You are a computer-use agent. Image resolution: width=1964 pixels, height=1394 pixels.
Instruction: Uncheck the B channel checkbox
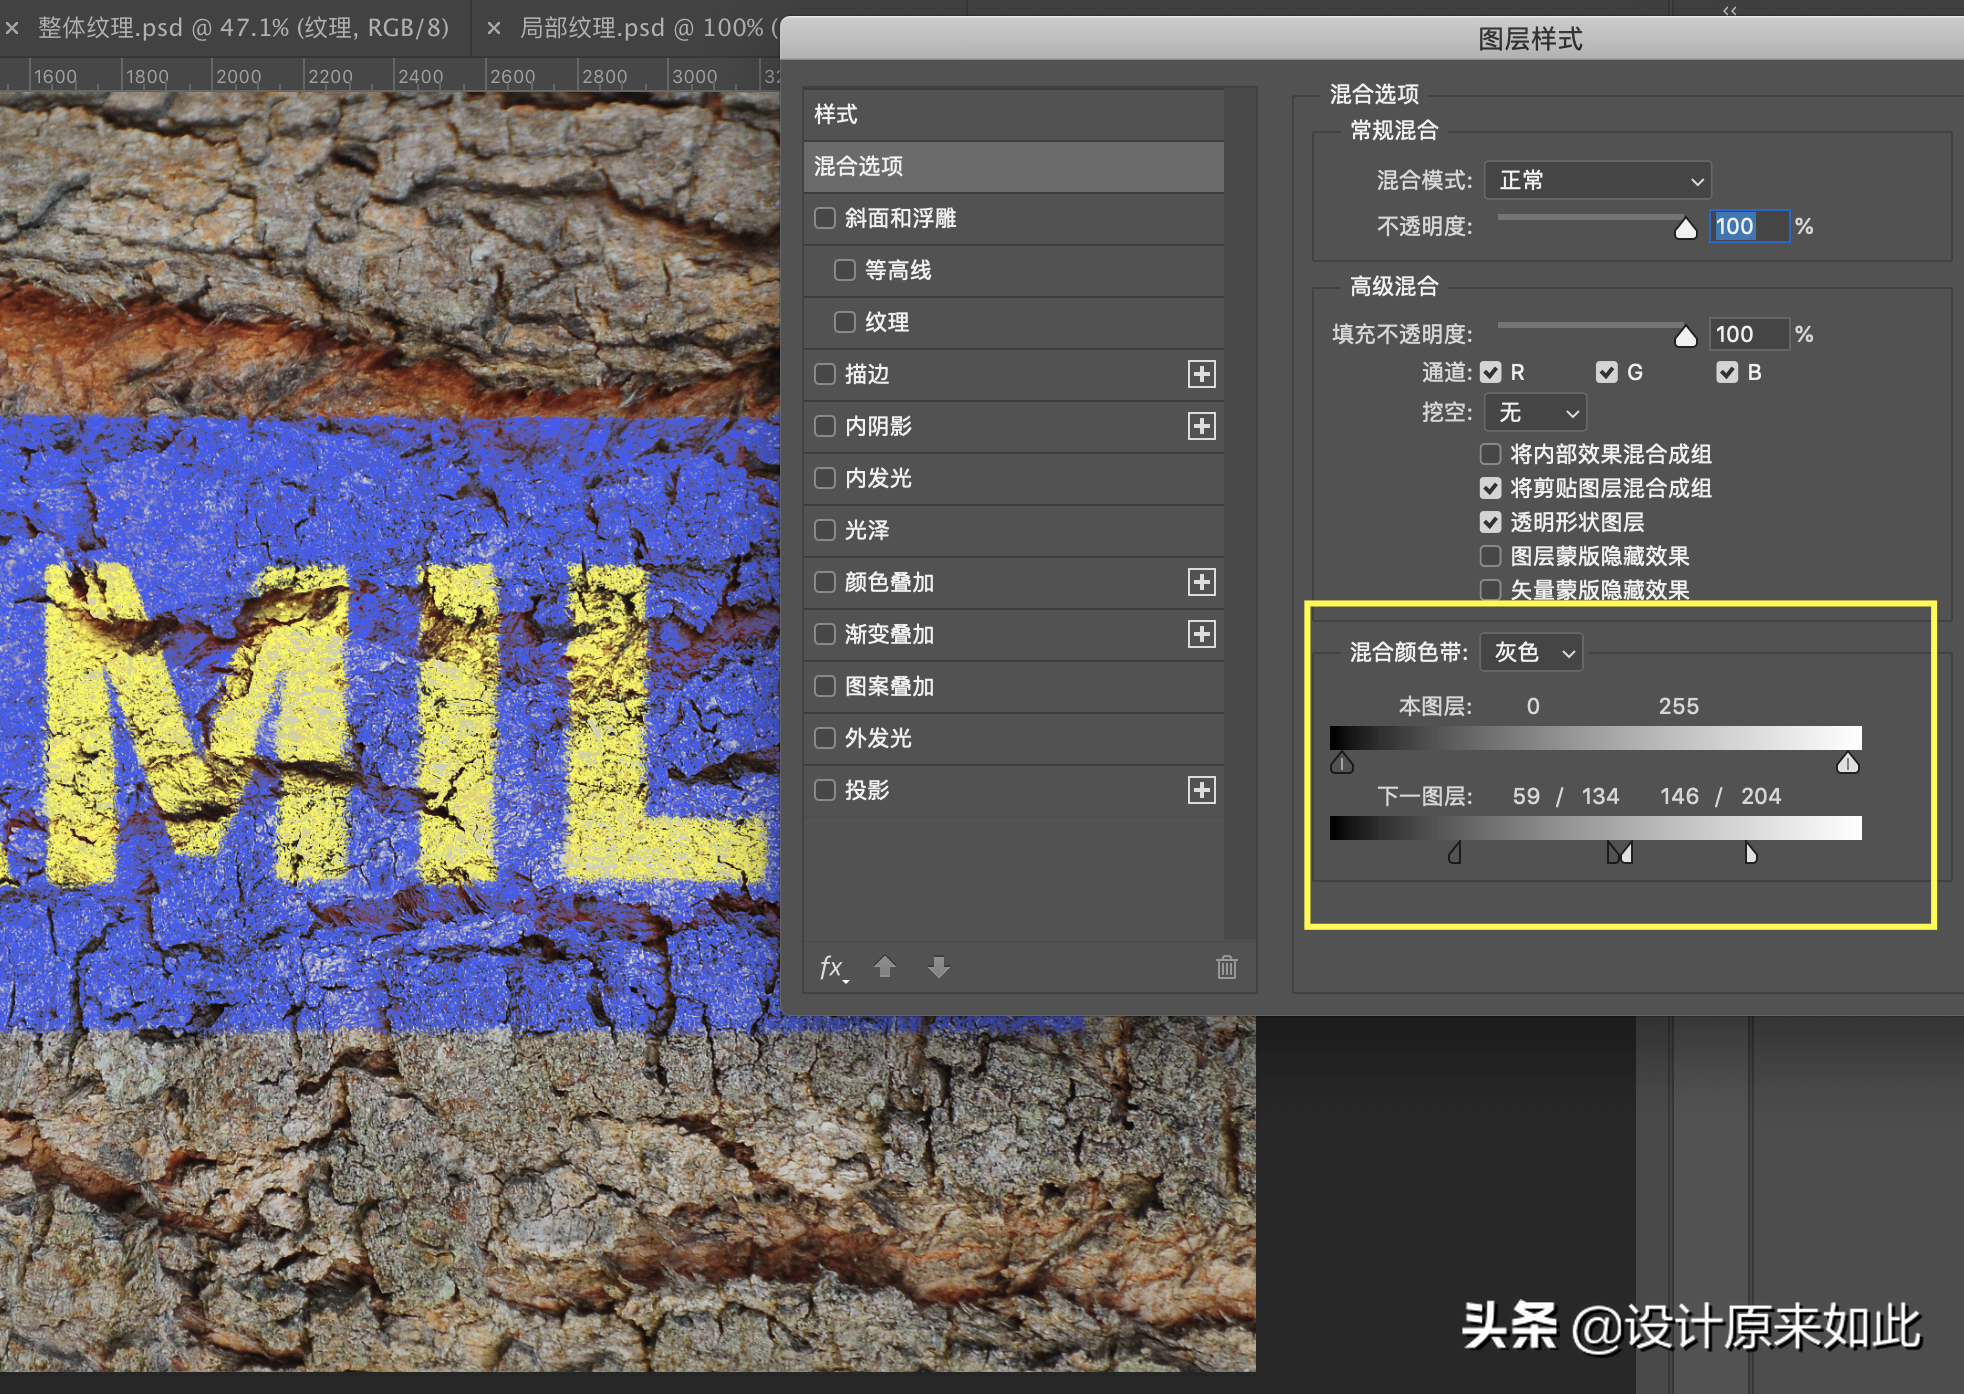coord(1727,373)
